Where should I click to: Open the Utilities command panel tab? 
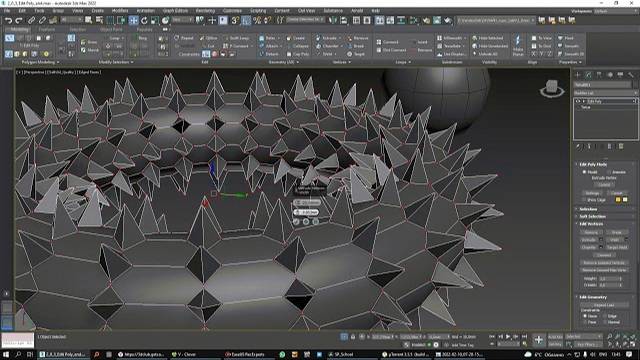(x=631, y=75)
